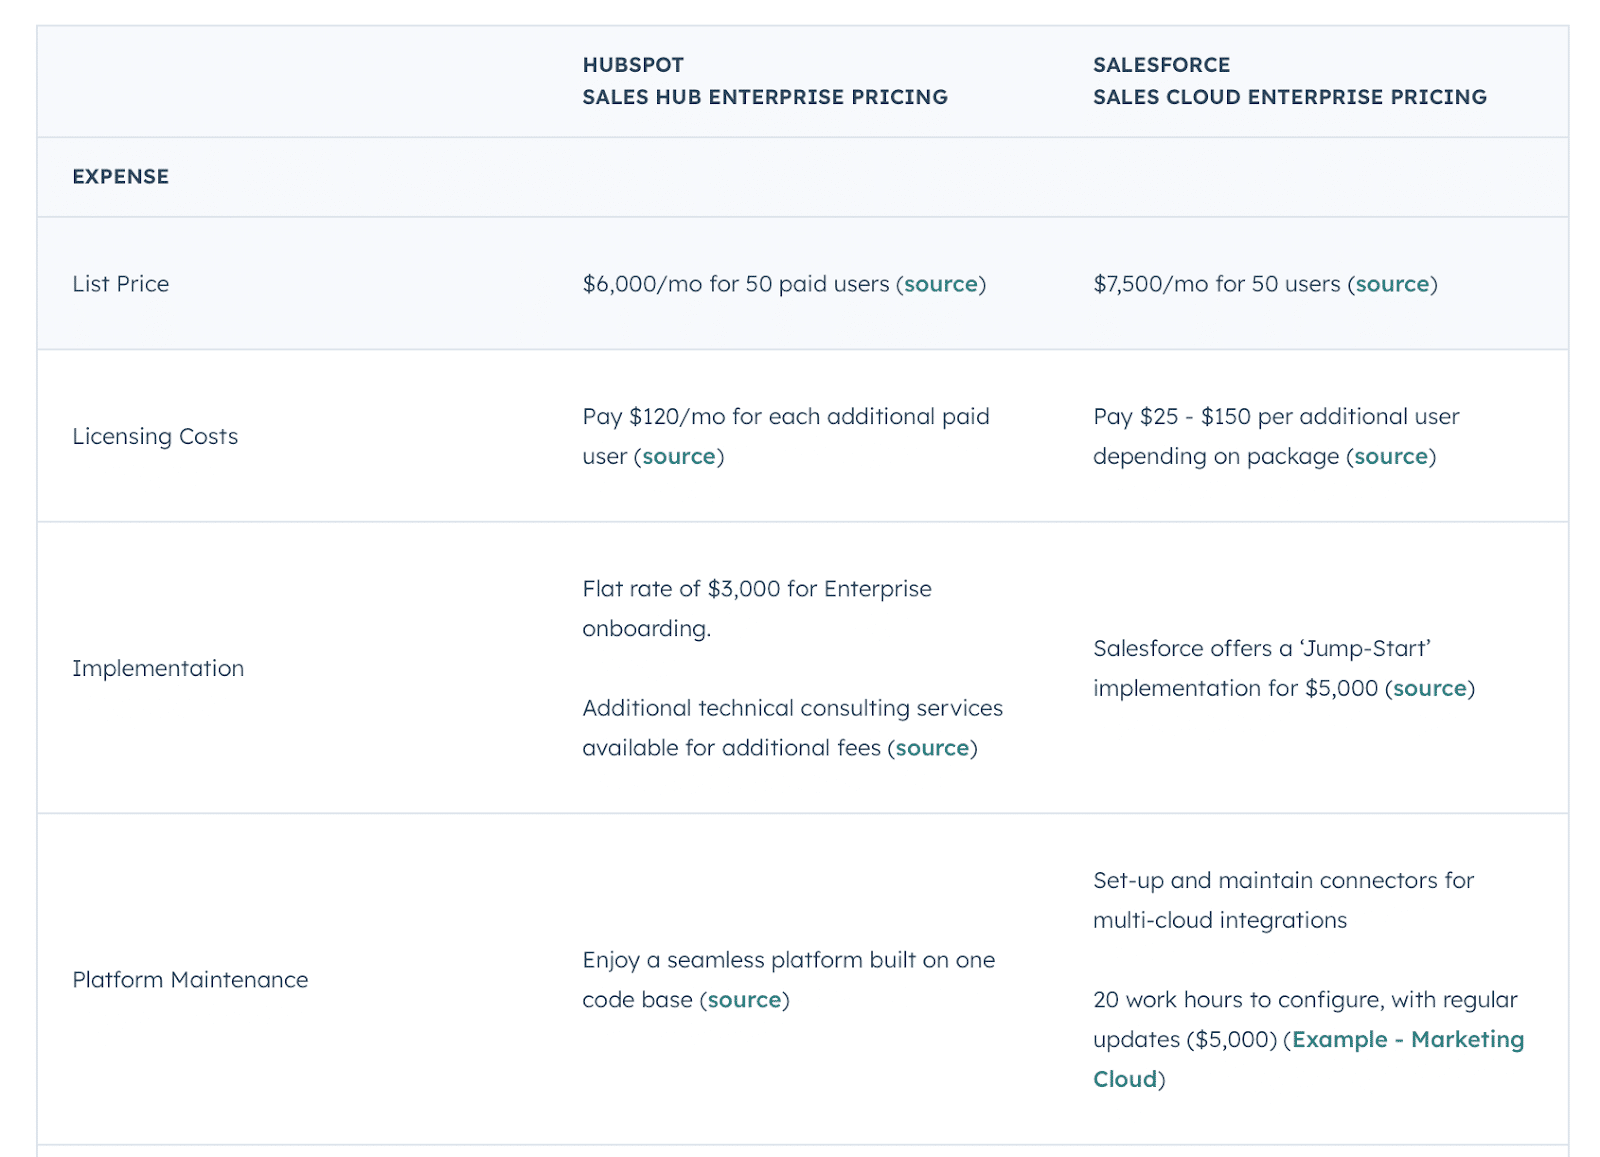Viewport: 1600px width, 1157px height.
Task: Click the Salesforce Sales Cloud Enterprise Pricing header
Action: (x=1290, y=81)
